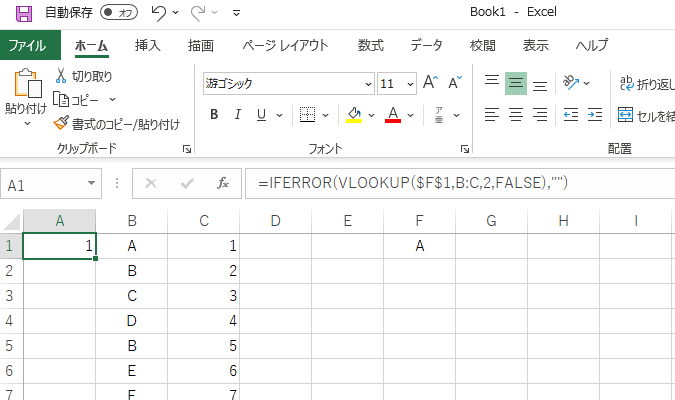Open the Customize Quick Access Toolbar dropdown
The height and width of the screenshot is (400, 675).
coord(236,13)
